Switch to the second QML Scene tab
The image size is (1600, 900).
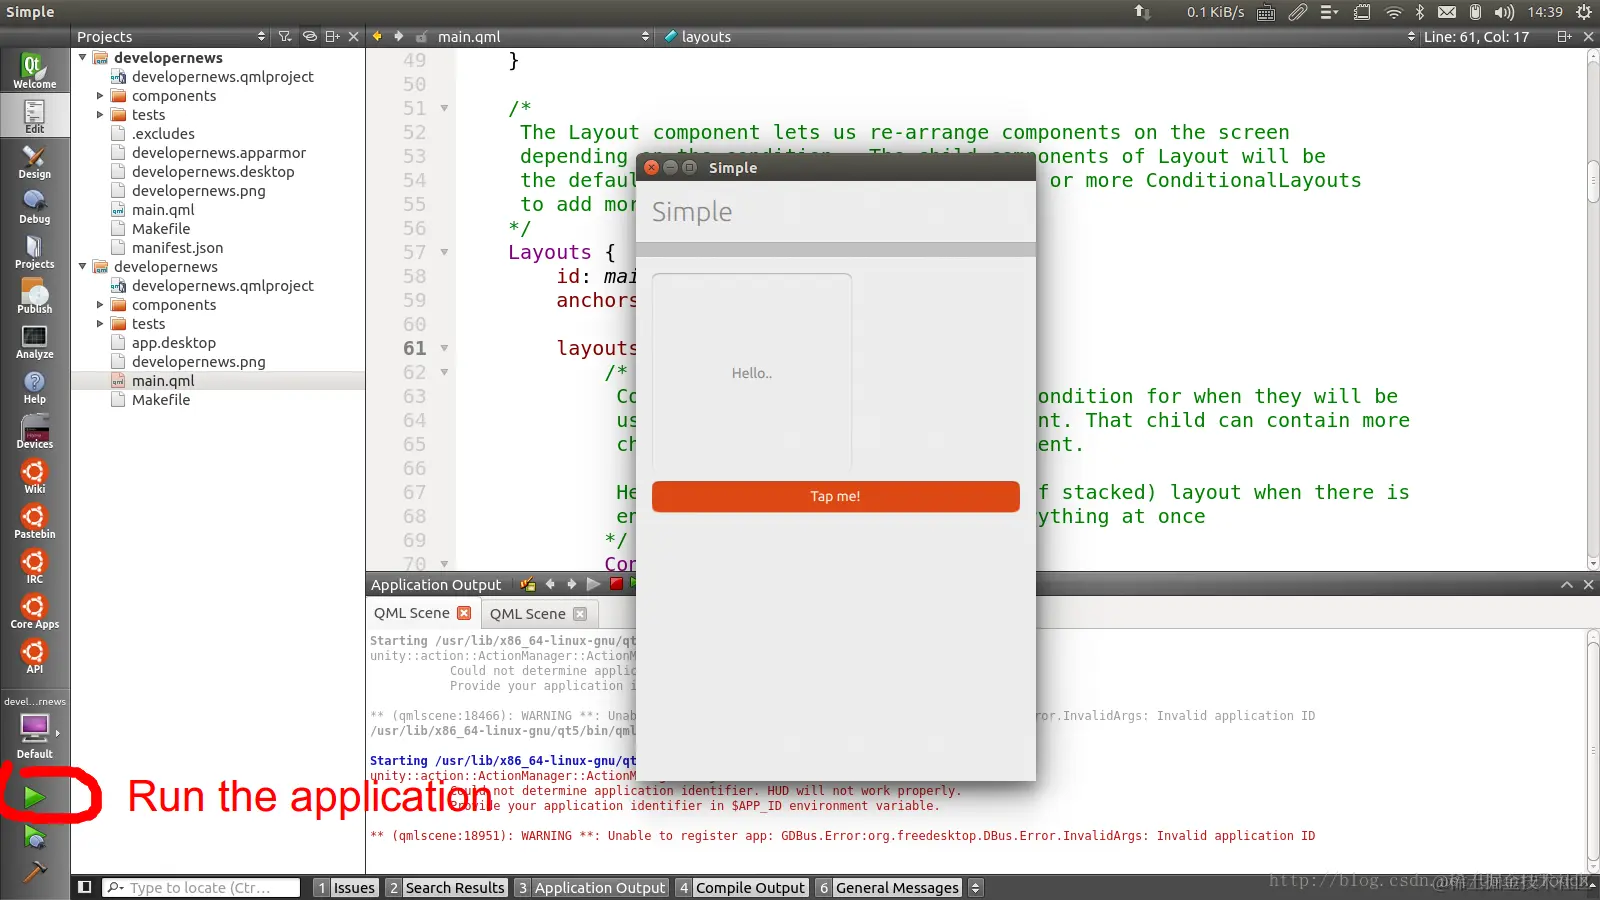[x=538, y=614]
